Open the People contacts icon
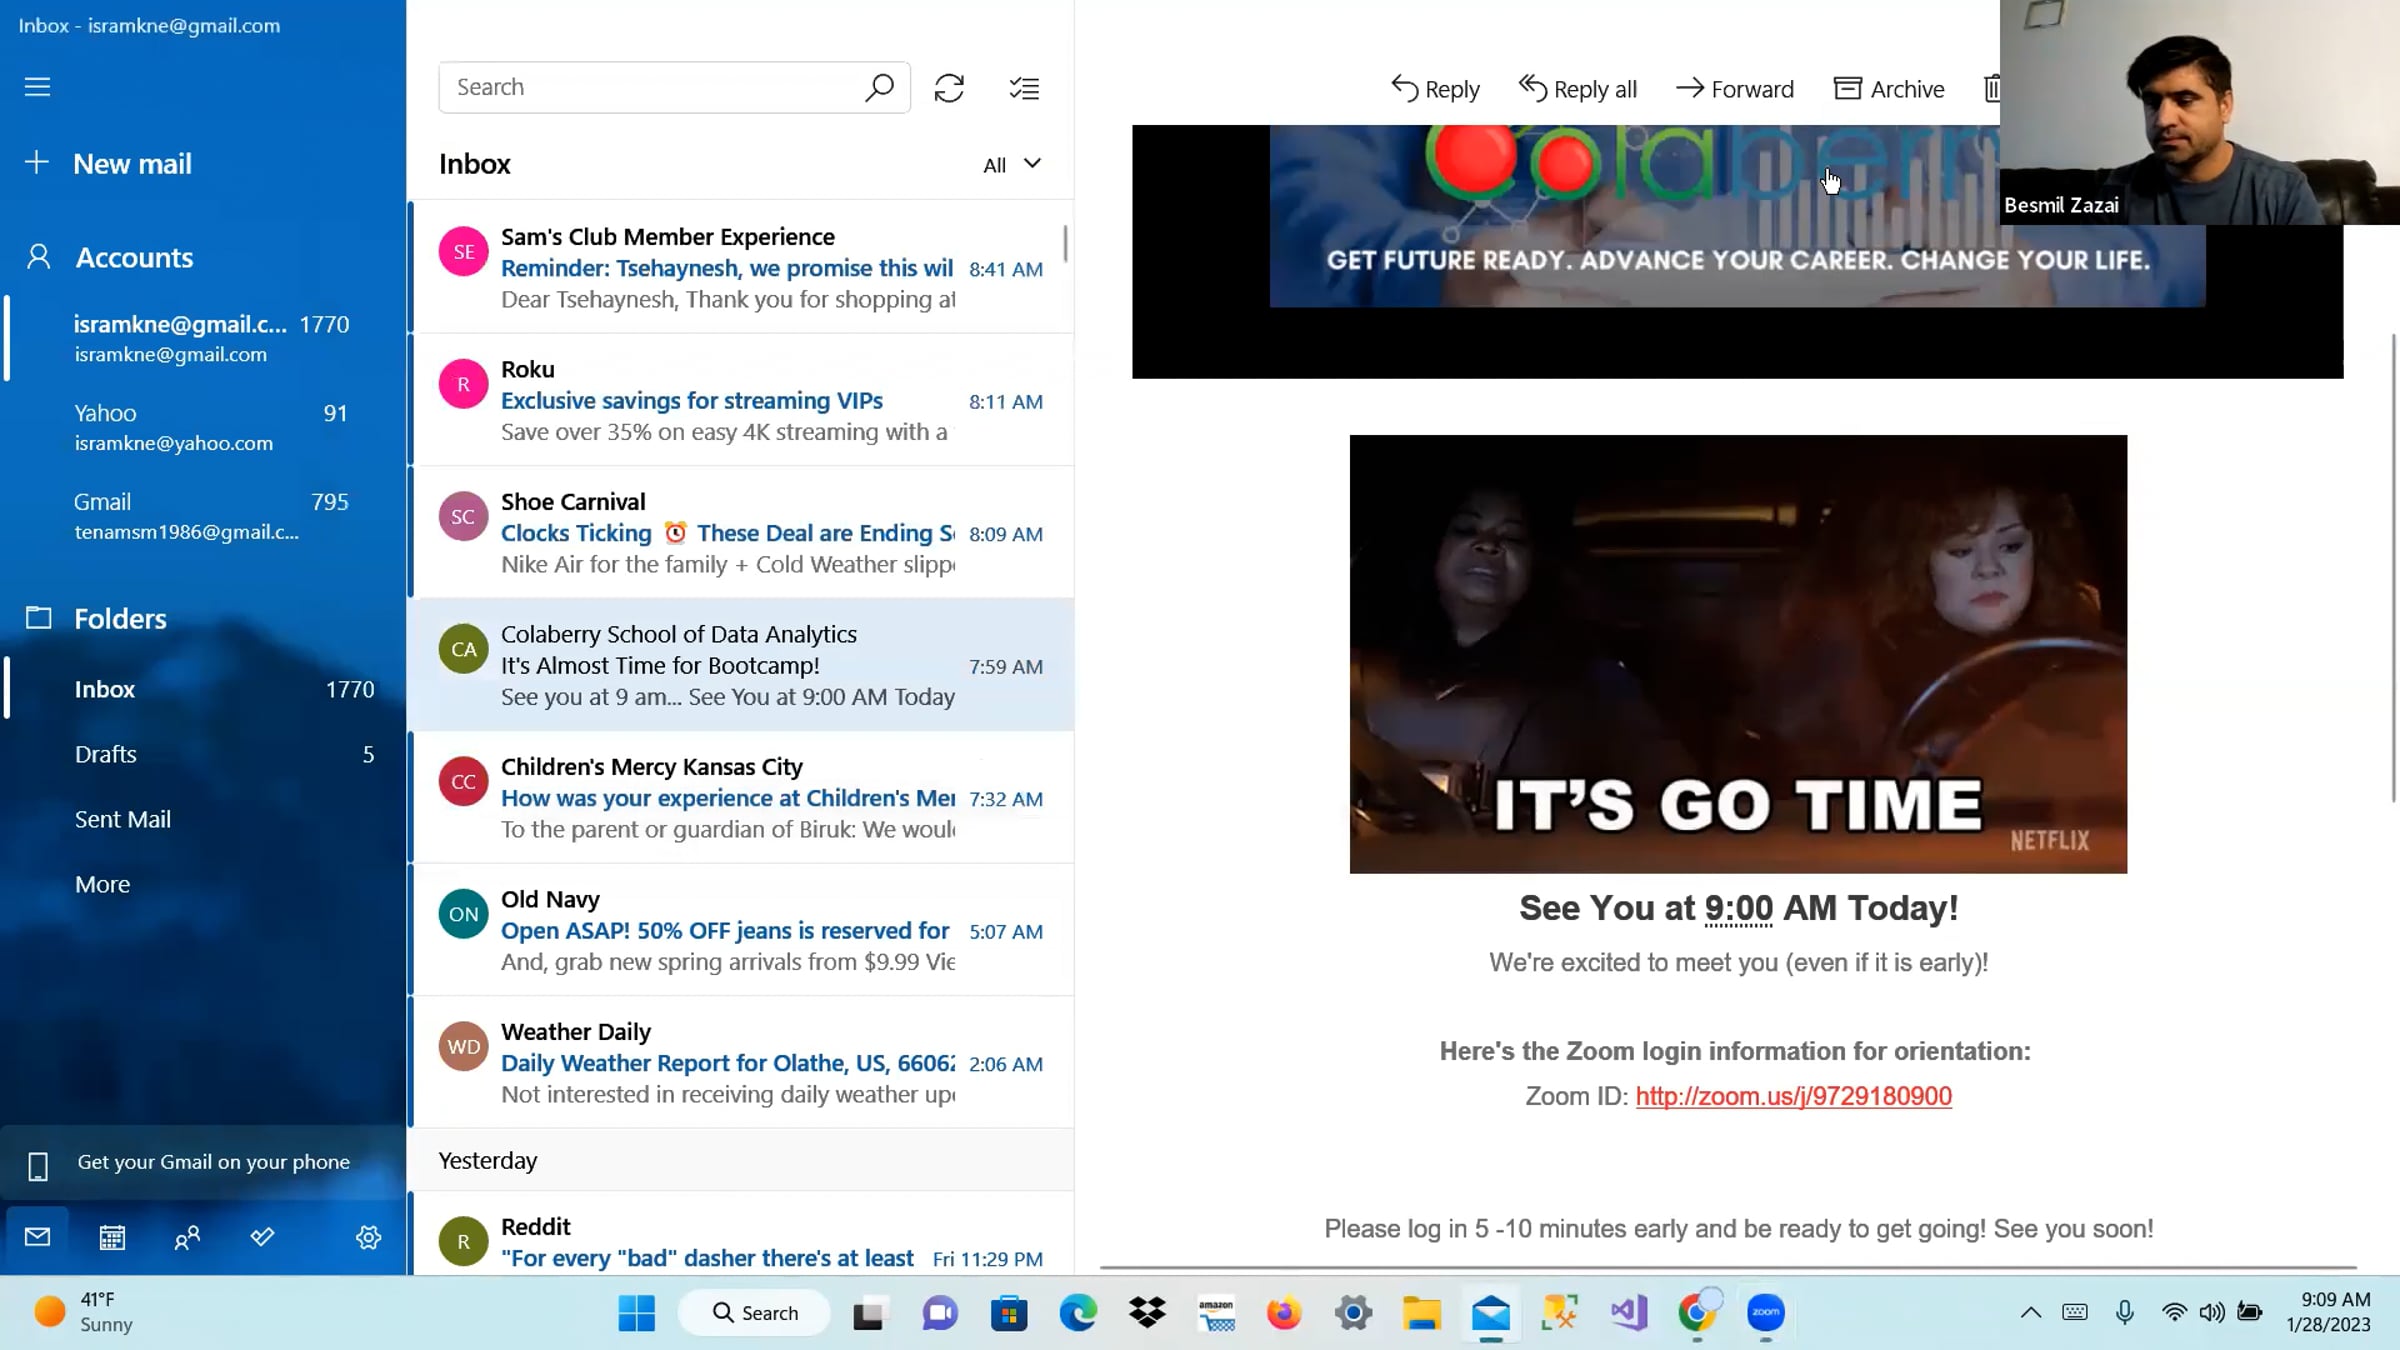This screenshot has height=1350, width=2400. click(187, 1238)
